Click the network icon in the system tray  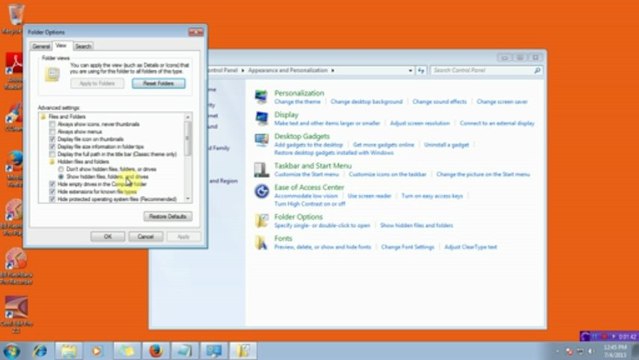coord(580,351)
